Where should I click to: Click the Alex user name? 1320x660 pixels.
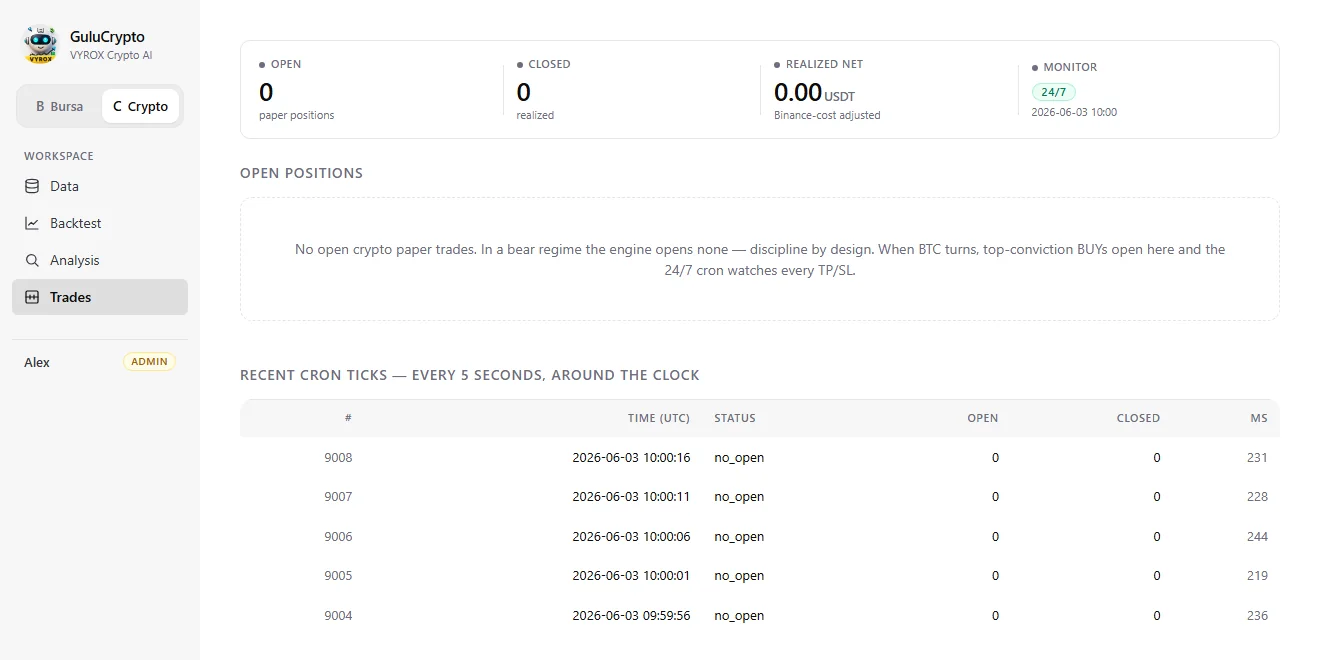click(37, 362)
